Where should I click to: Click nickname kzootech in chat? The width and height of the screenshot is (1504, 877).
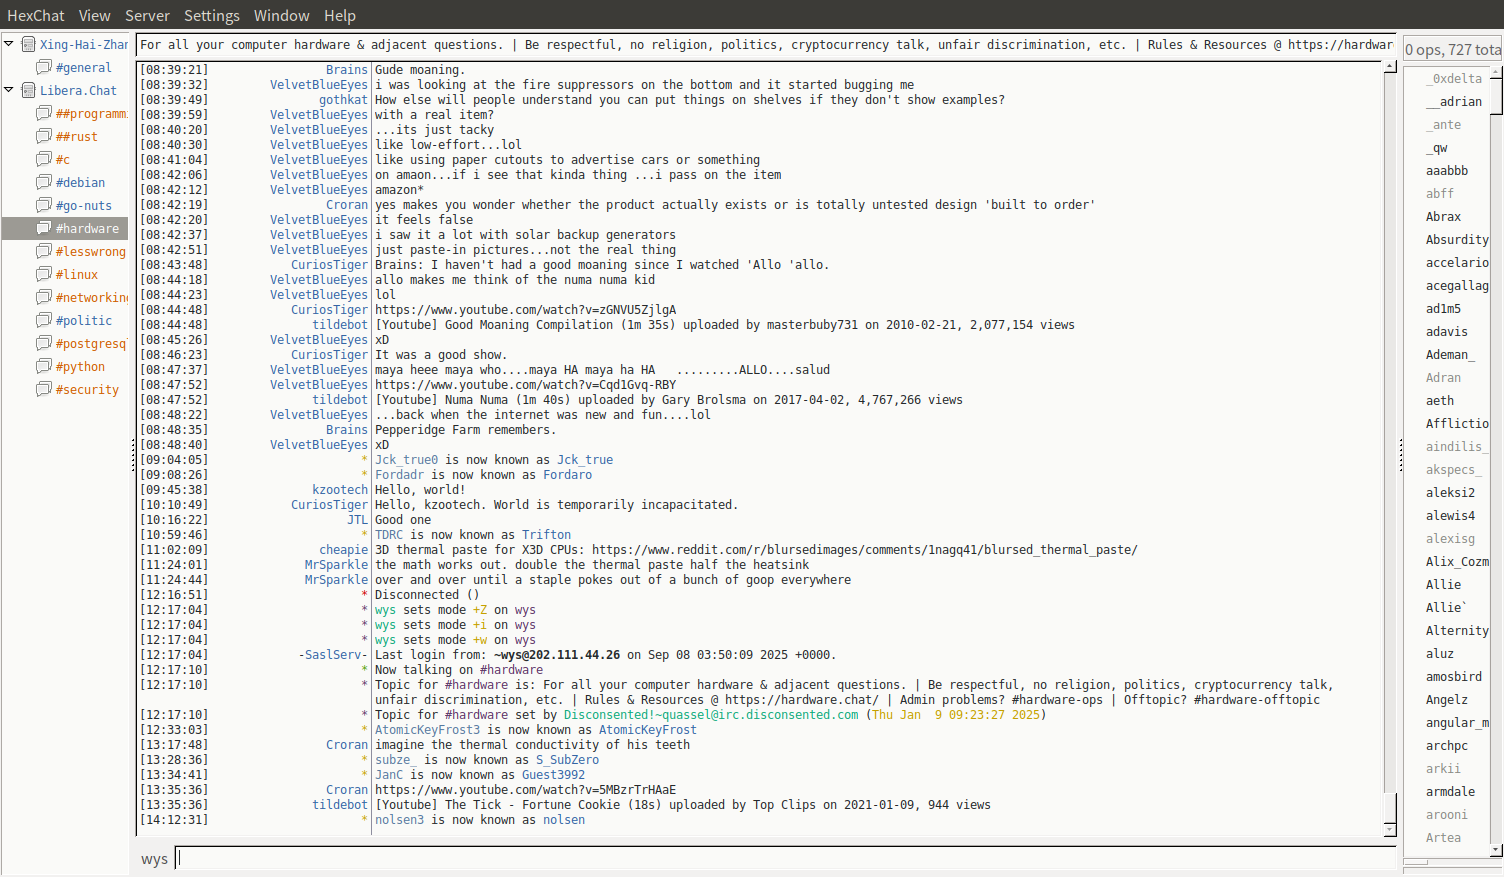point(340,490)
